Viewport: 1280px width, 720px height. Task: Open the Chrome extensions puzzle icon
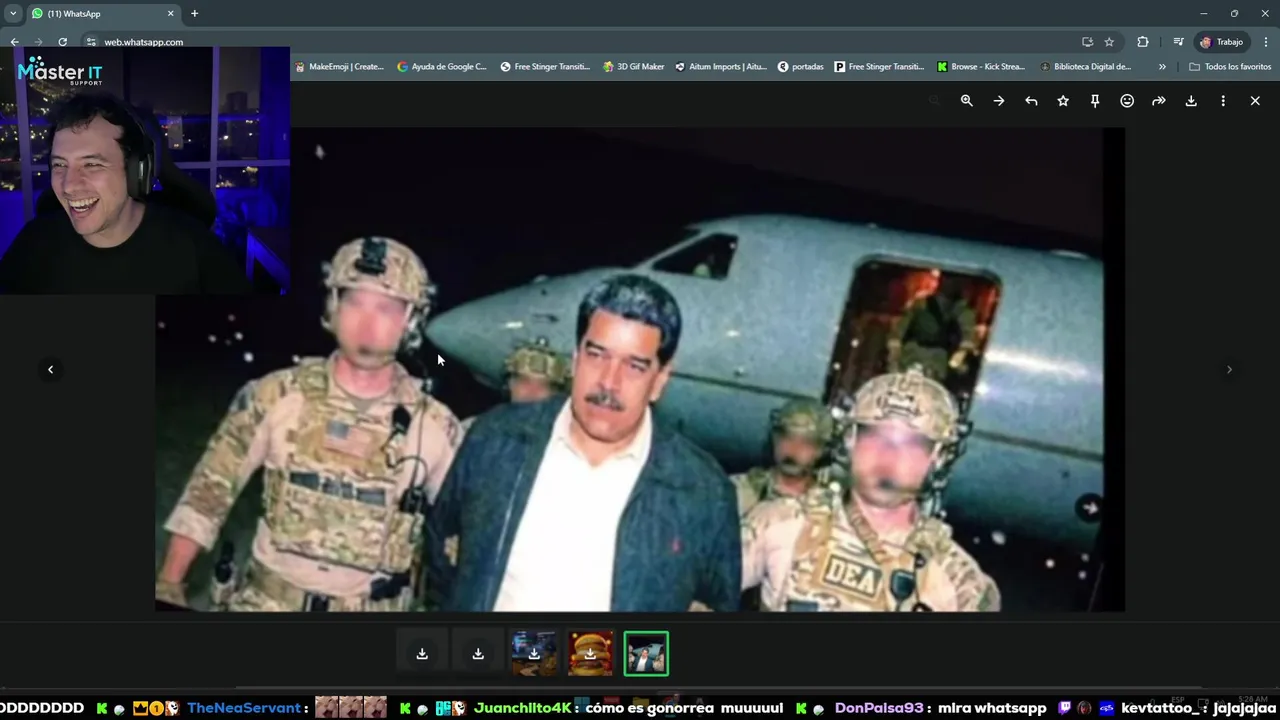[x=1143, y=42]
